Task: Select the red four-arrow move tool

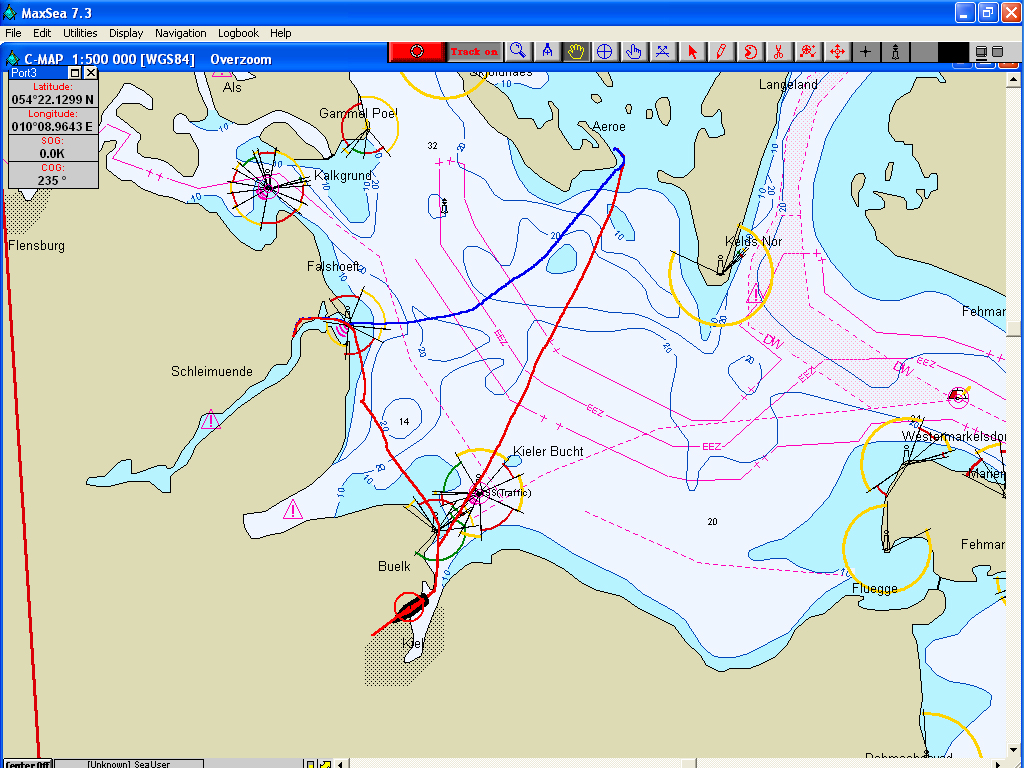Action: pyautogui.click(x=837, y=52)
